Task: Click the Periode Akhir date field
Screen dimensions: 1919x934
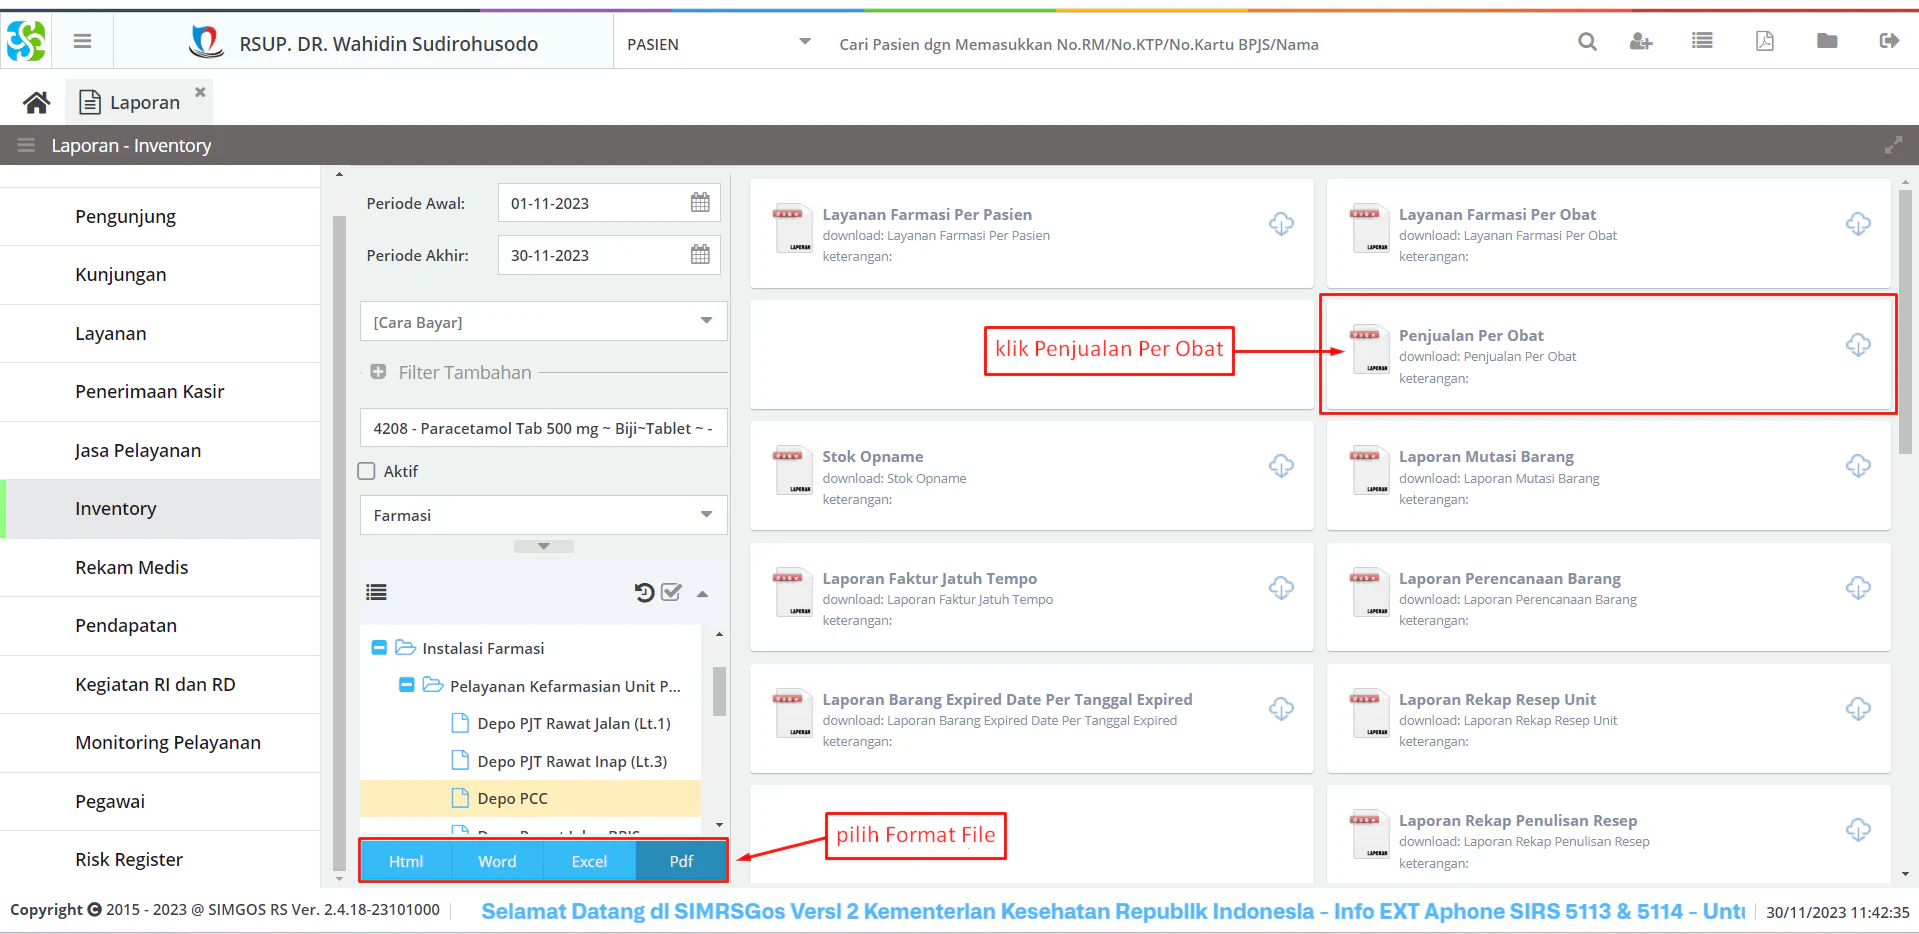Action: [592, 256]
